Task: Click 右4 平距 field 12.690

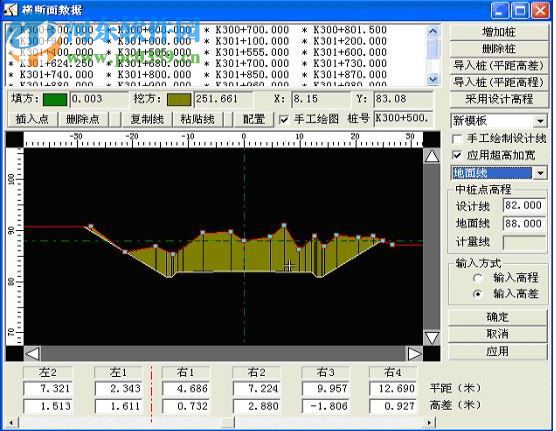Action: pos(393,389)
